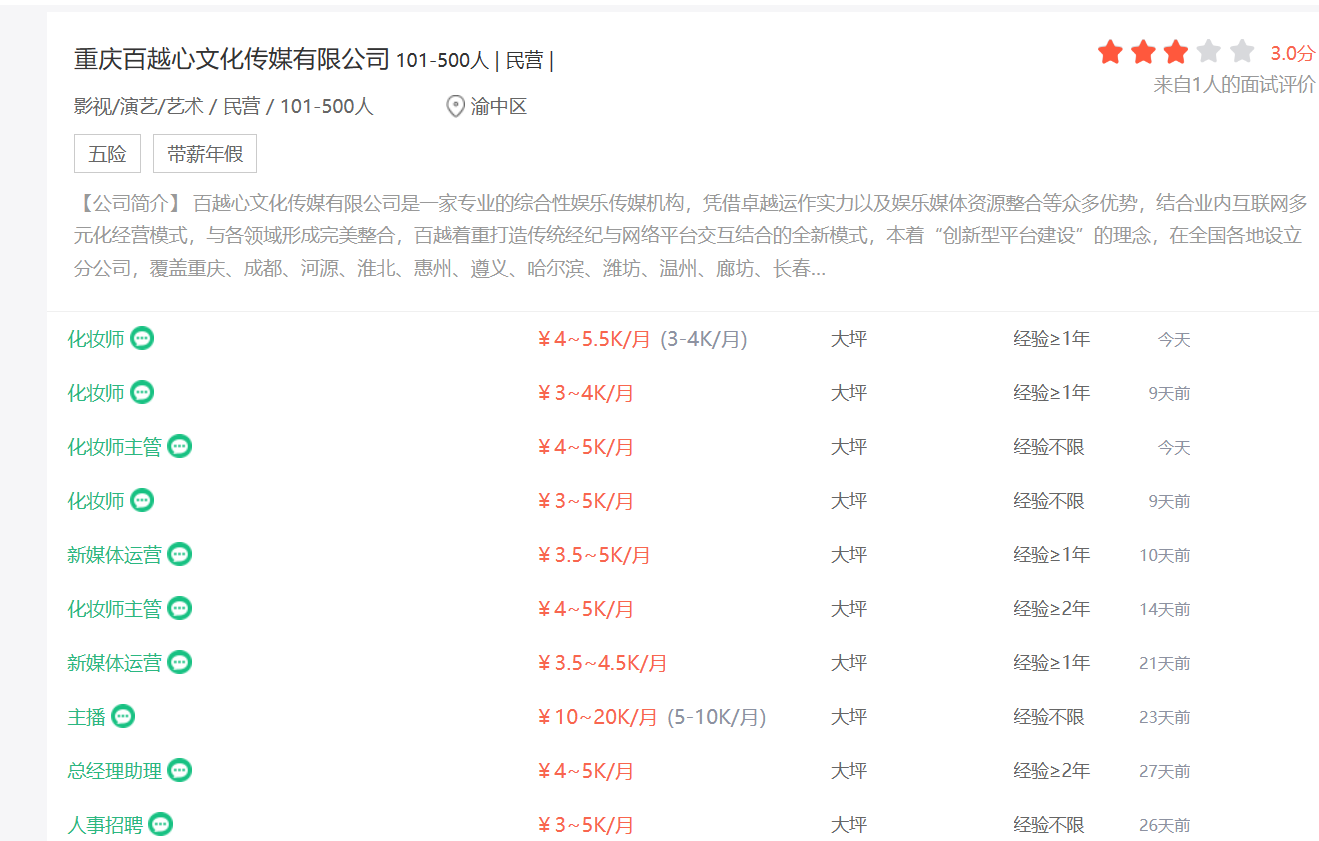1319x841 pixels.
Task: Click 大坪 in the 人事招聘 row
Action: (x=849, y=825)
